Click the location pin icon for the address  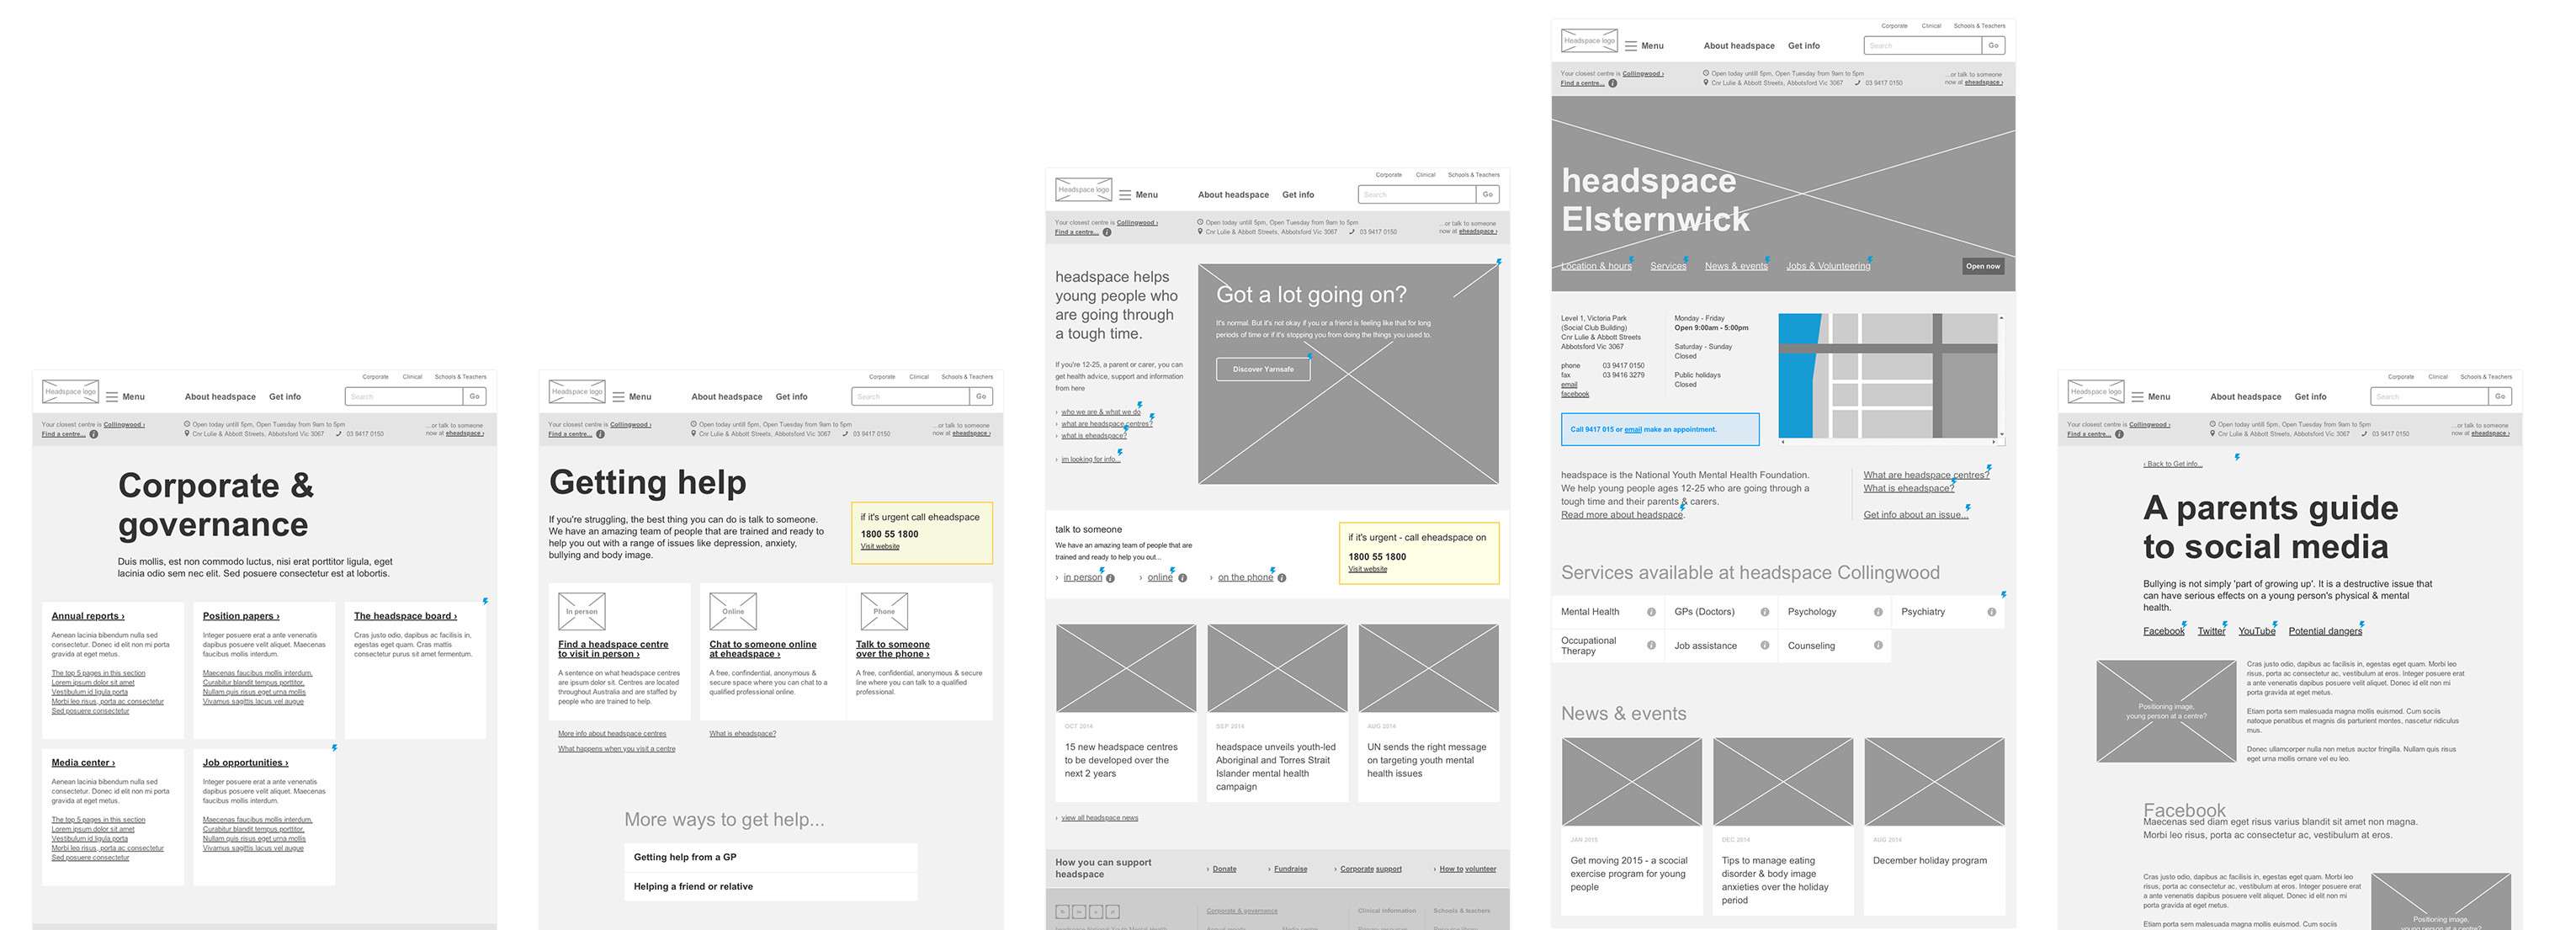coord(1199,231)
